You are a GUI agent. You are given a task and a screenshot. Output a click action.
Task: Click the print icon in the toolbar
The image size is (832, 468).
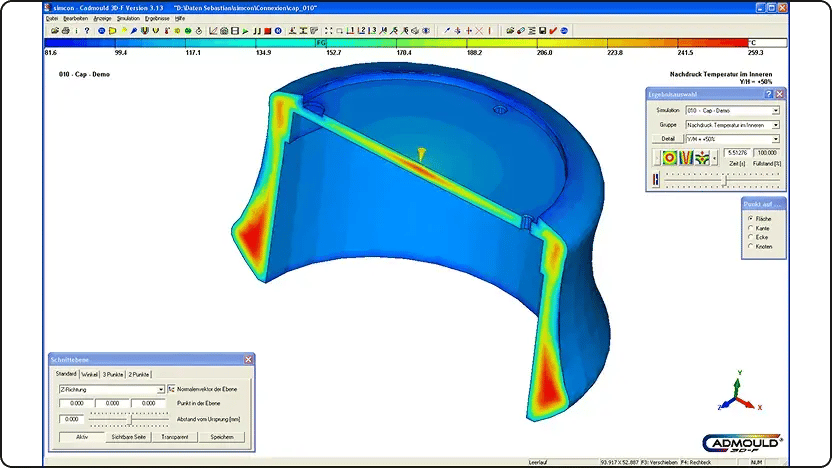coord(65,31)
